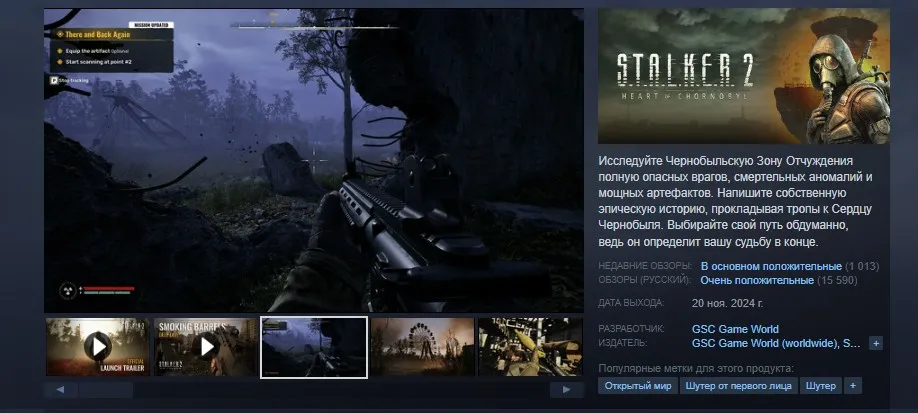Image resolution: width=918 pixels, height=413 pixels.
Task: Move the thumbnail strip scrollbar handle
Action: pyautogui.click(x=106, y=390)
